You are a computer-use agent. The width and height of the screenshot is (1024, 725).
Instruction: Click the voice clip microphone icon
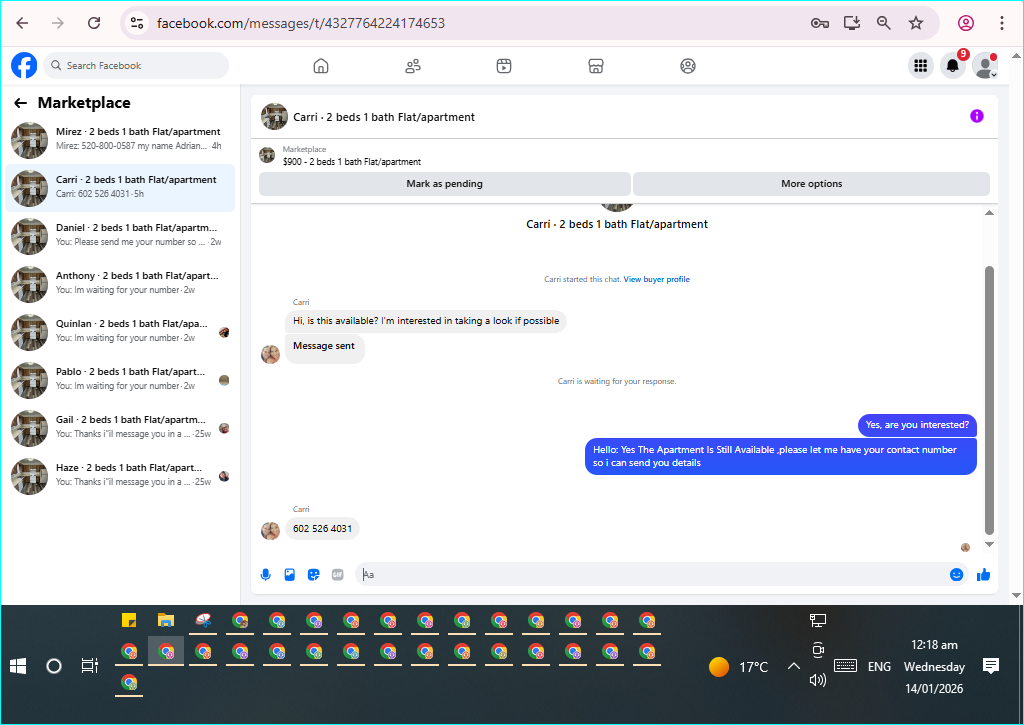click(266, 575)
